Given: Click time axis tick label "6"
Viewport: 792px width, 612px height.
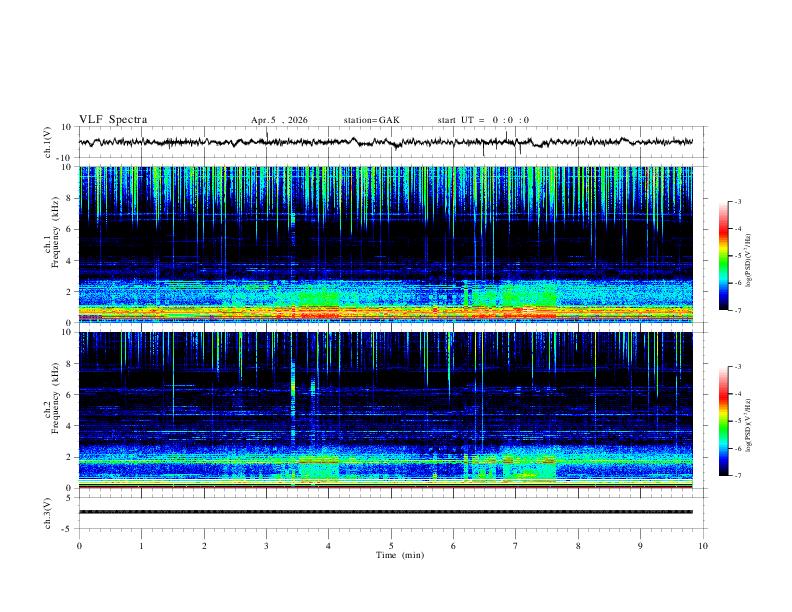Looking at the screenshot, I should [453, 546].
